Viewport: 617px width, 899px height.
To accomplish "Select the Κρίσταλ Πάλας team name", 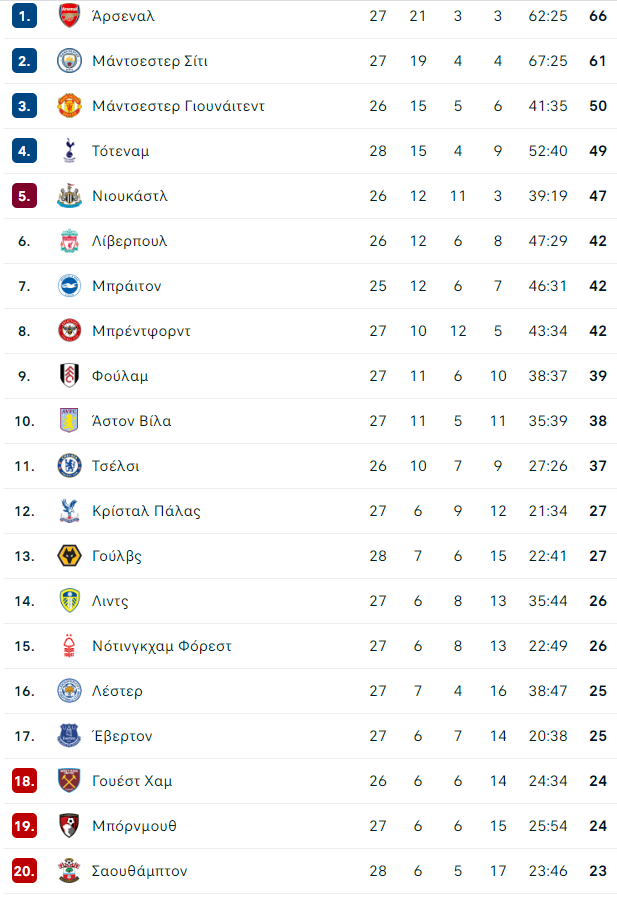I will coord(147,511).
